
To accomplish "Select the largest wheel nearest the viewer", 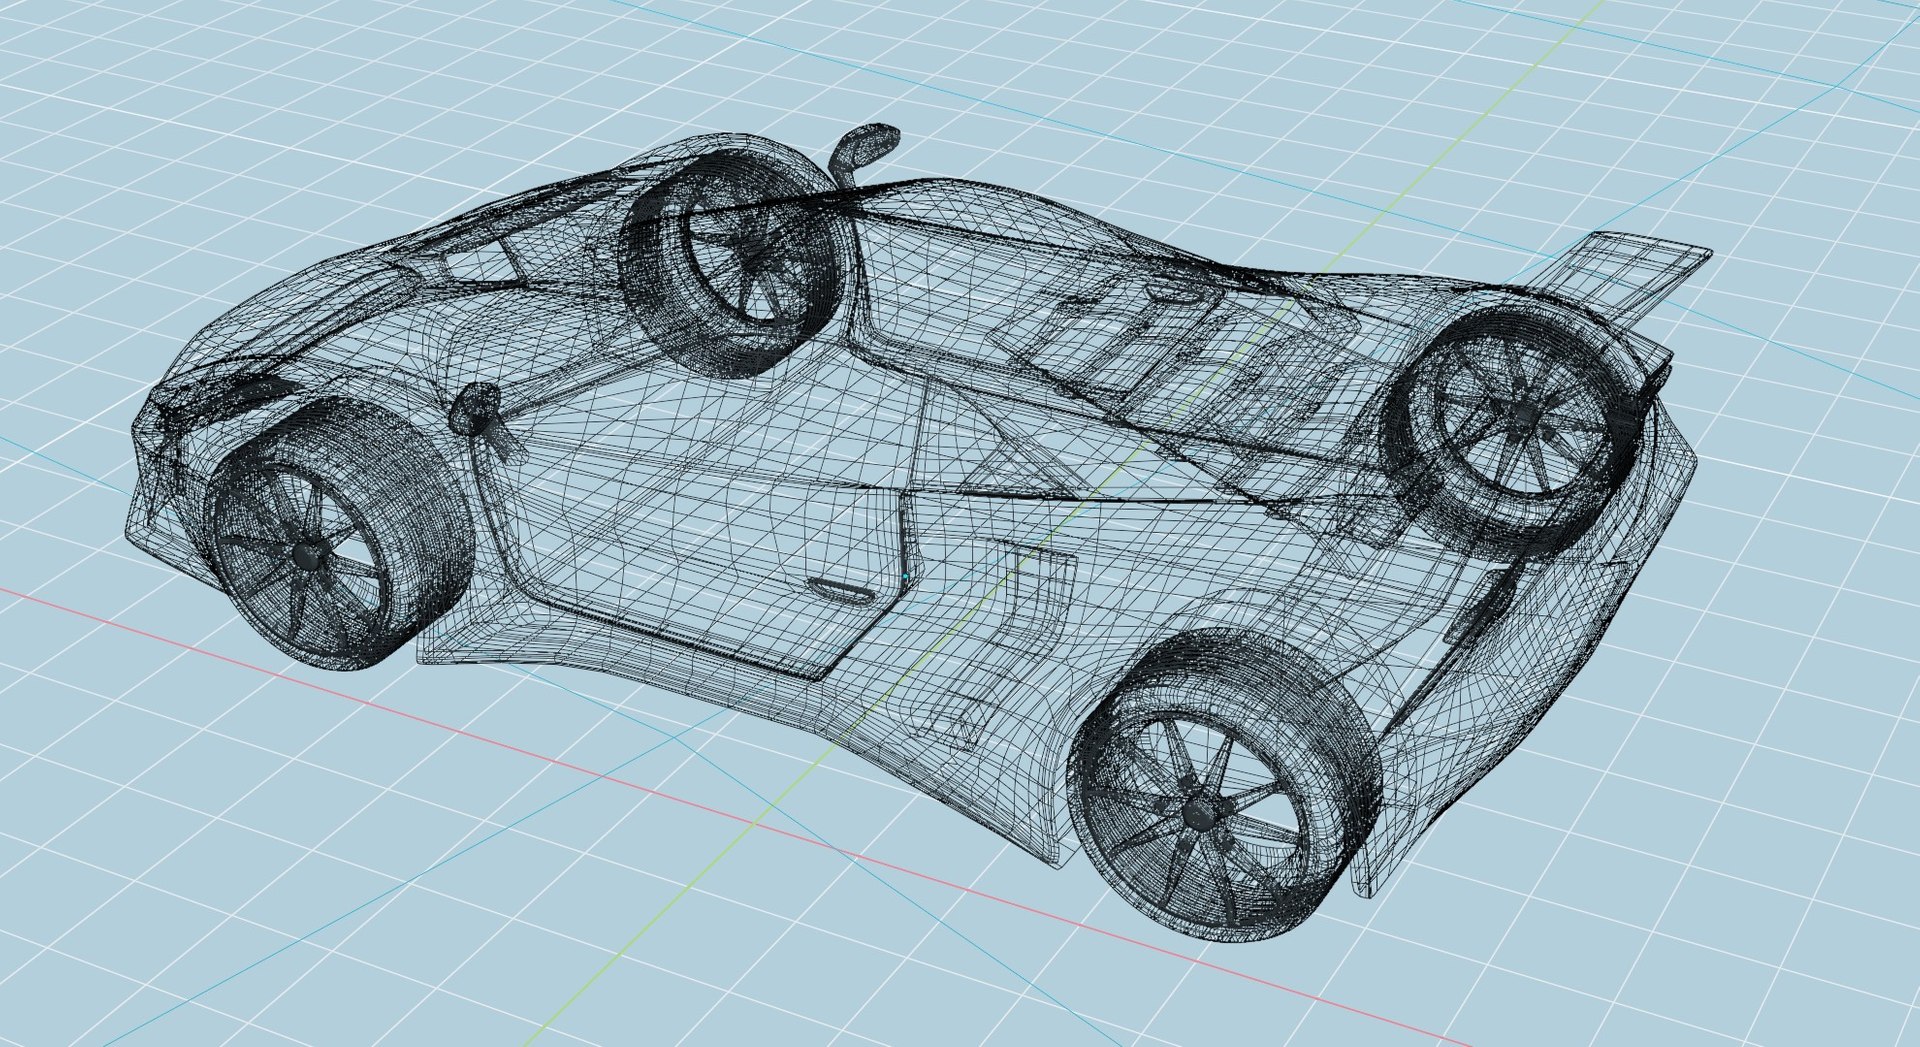I will pyautogui.click(x=1223, y=787).
